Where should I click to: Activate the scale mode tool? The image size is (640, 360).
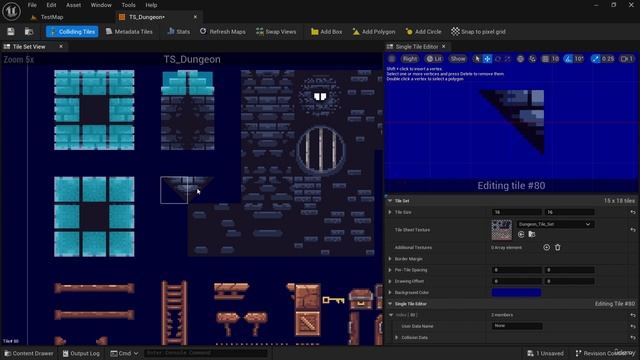(x=507, y=59)
